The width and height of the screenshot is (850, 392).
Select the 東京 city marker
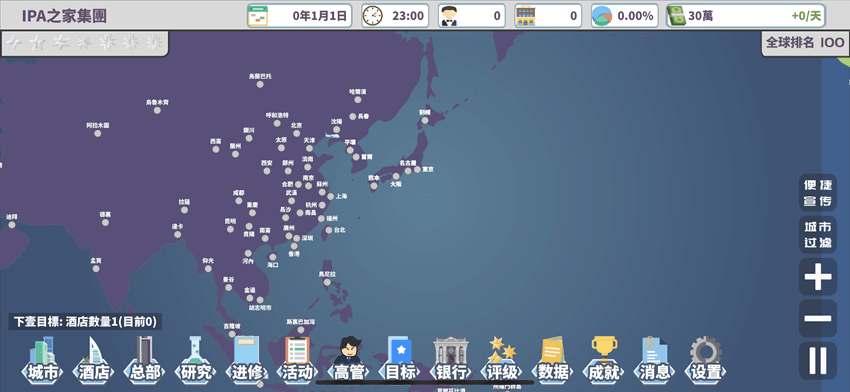(x=417, y=170)
